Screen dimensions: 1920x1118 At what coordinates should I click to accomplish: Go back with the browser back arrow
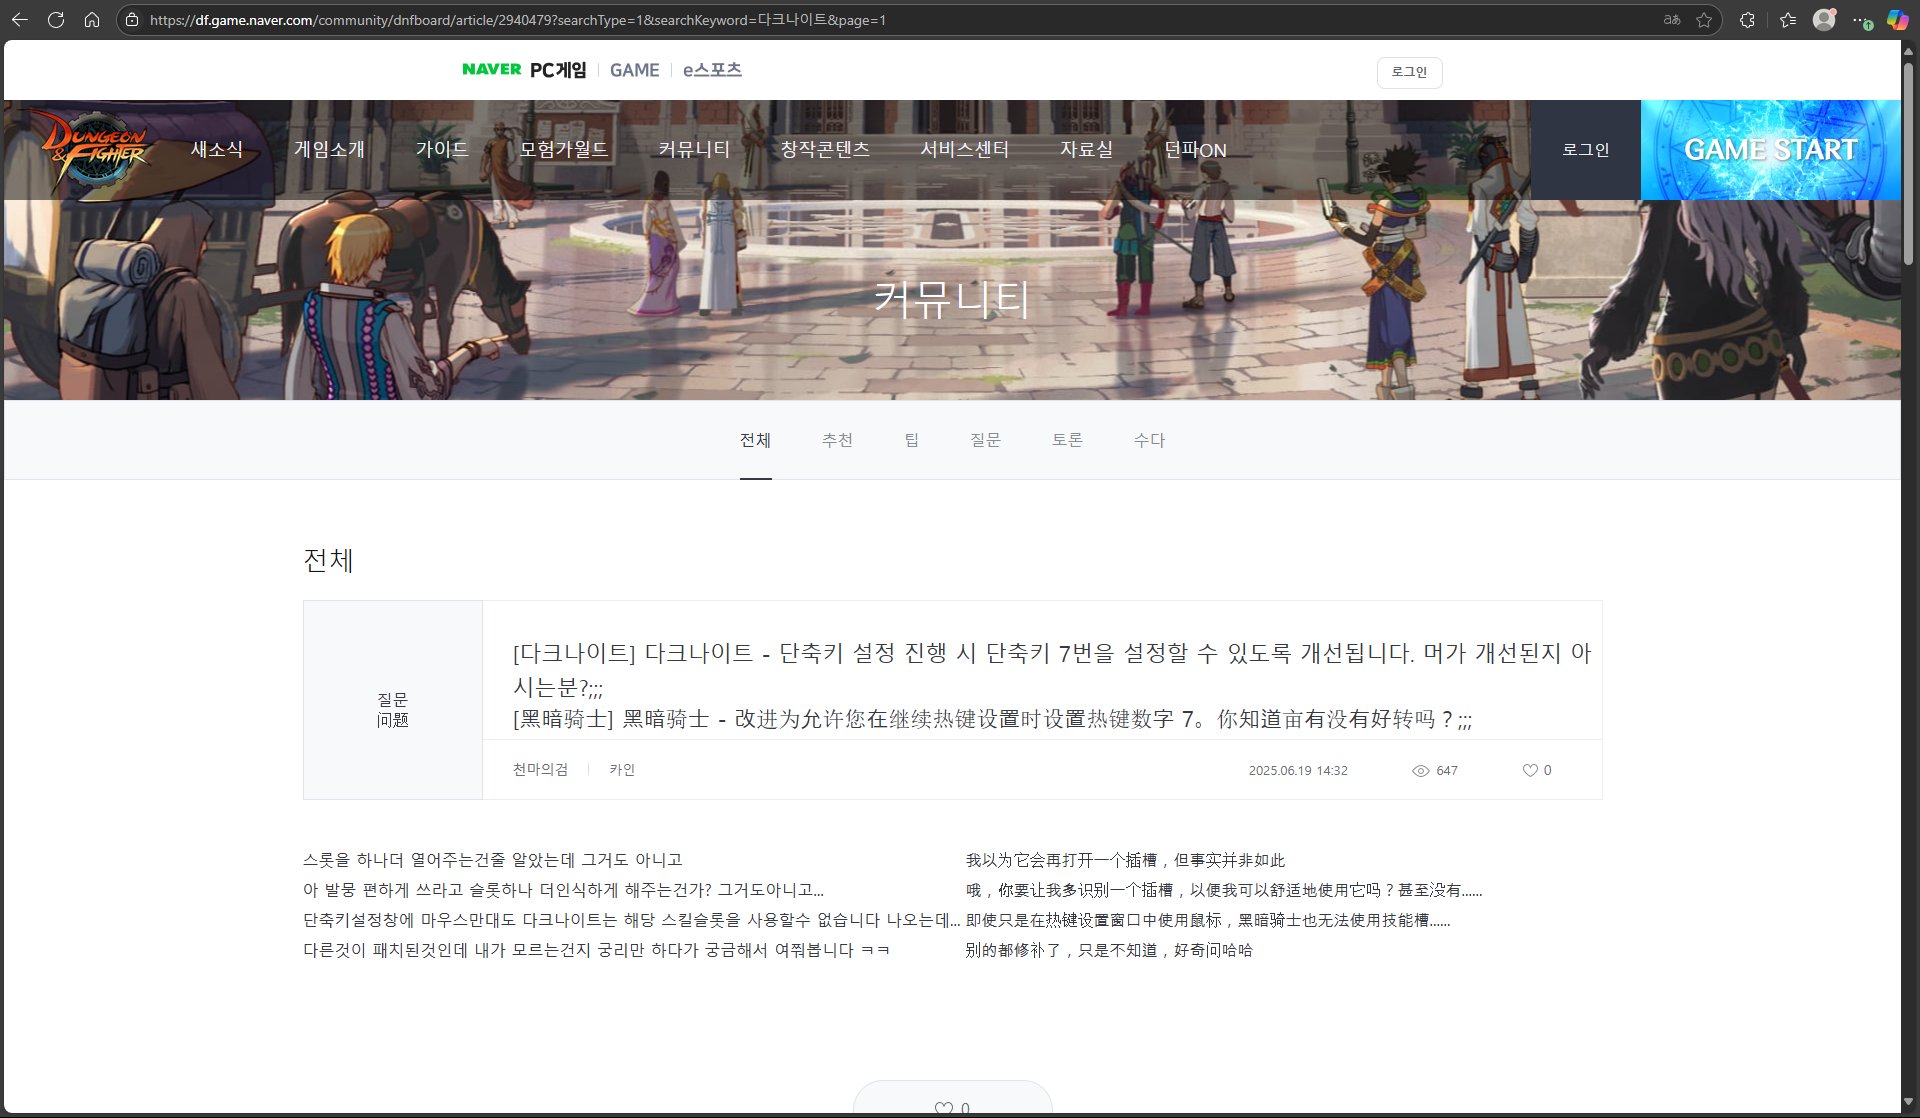(20, 20)
